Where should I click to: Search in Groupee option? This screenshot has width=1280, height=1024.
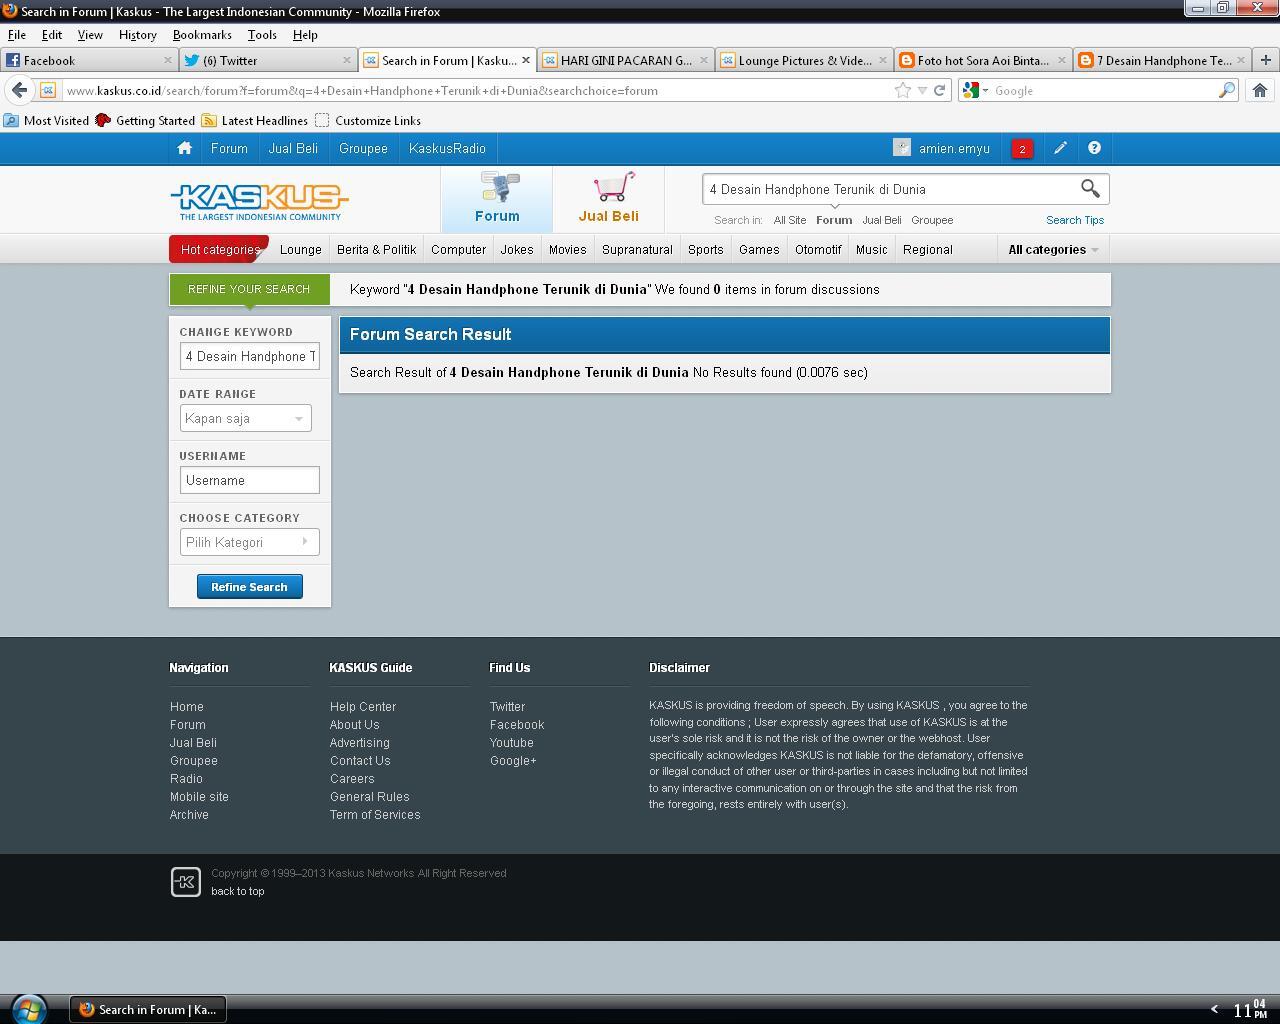[932, 220]
